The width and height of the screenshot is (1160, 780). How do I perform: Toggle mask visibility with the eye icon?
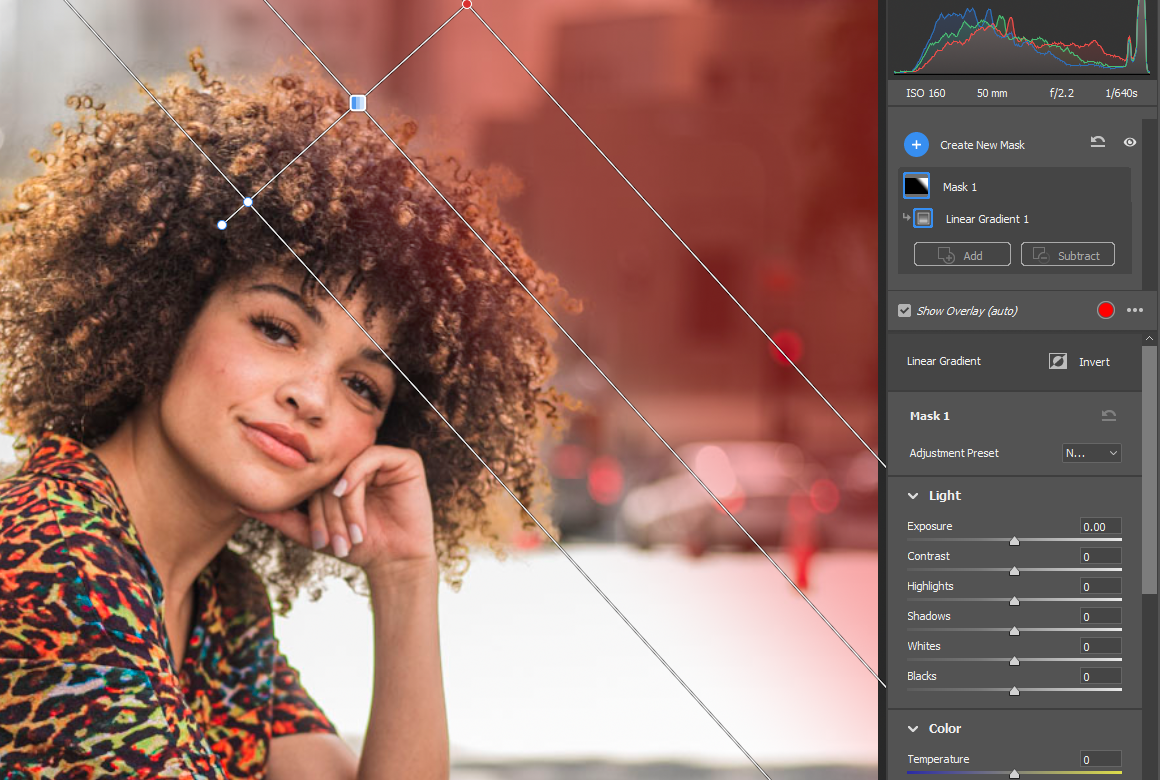click(x=1130, y=143)
